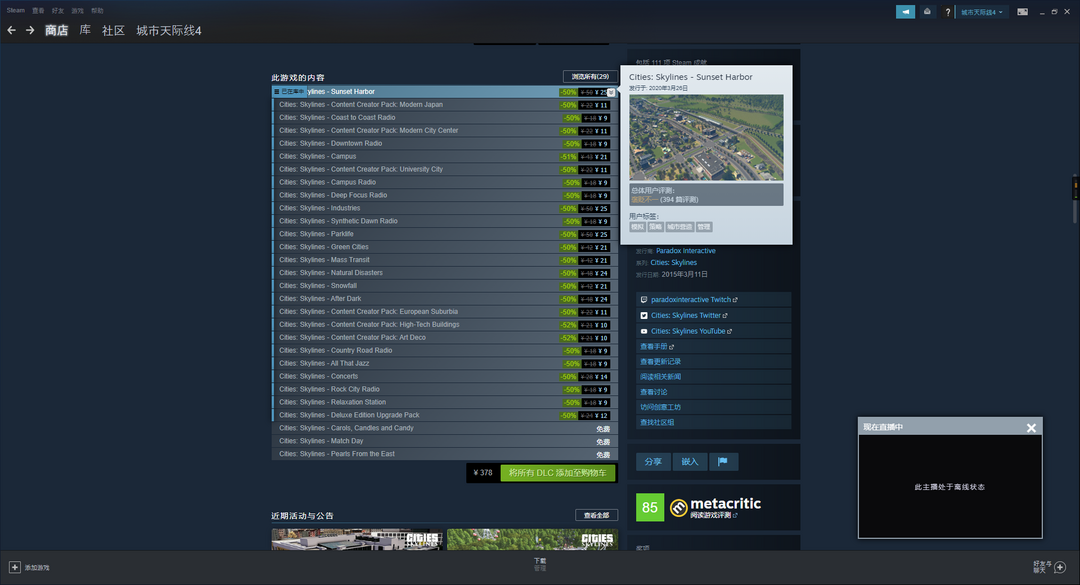Open the 好友 menu

tap(58, 10)
